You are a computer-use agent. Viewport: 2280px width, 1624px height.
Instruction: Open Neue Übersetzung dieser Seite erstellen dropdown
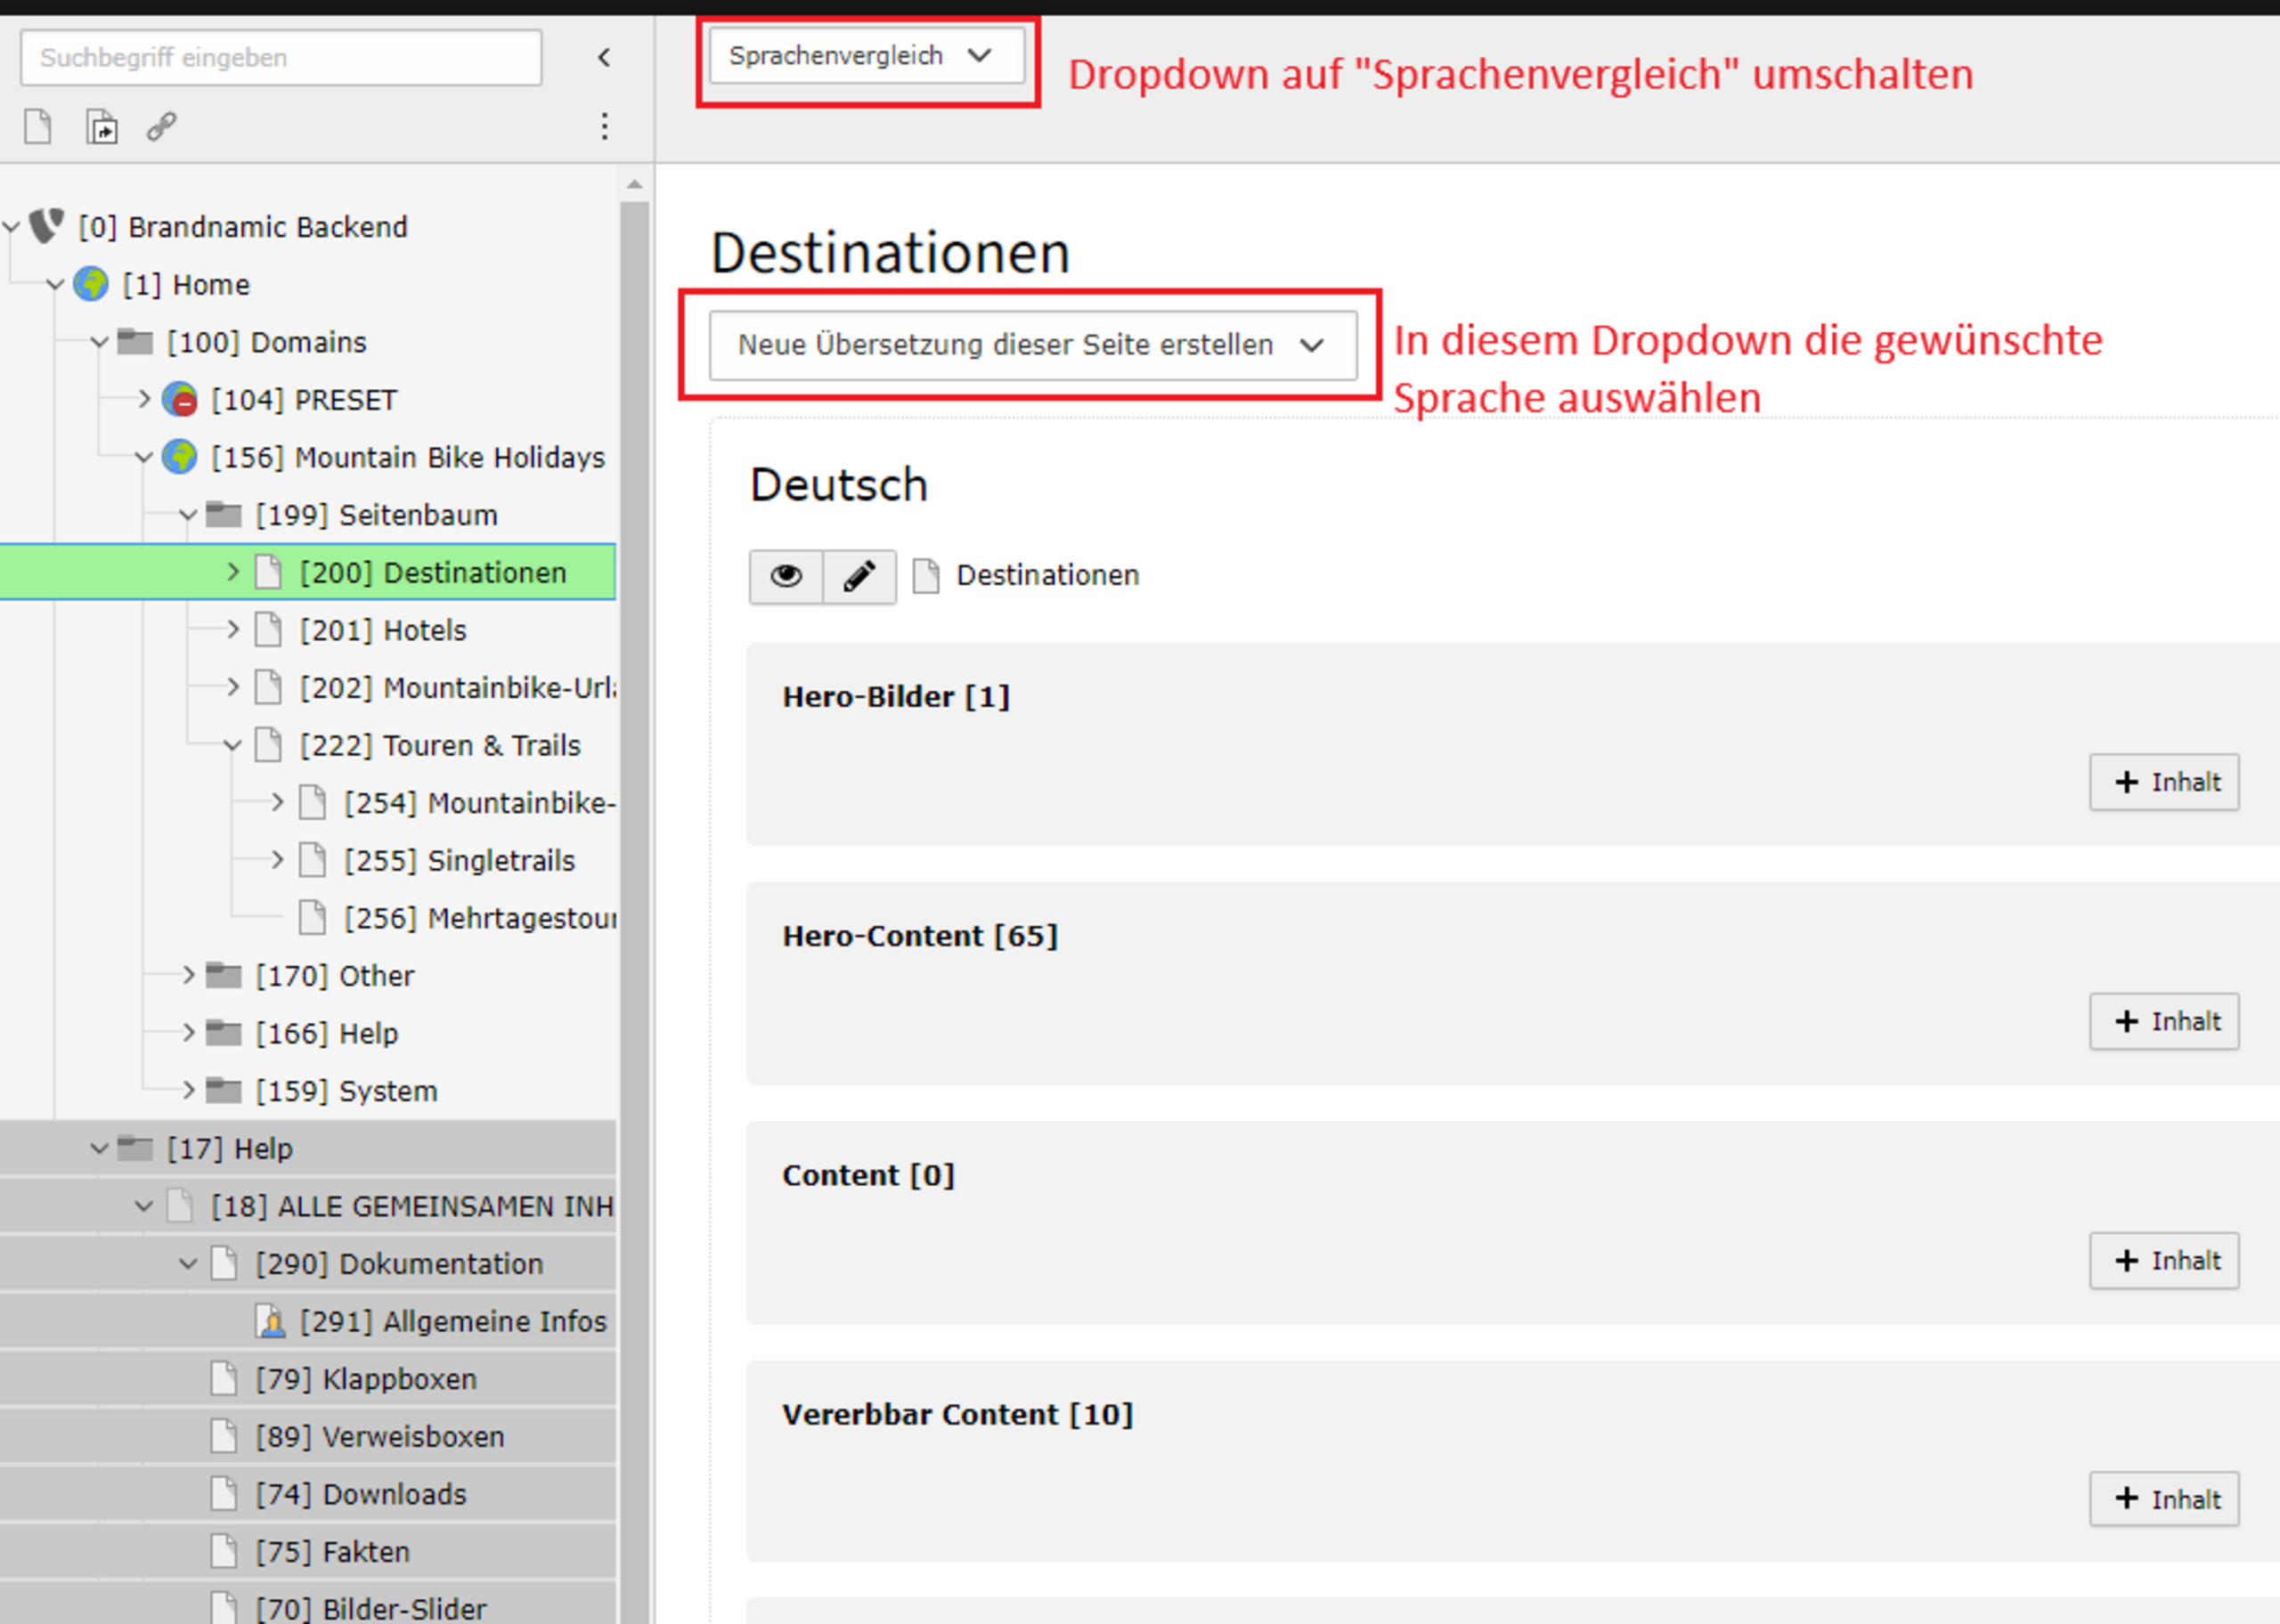tap(1032, 345)
